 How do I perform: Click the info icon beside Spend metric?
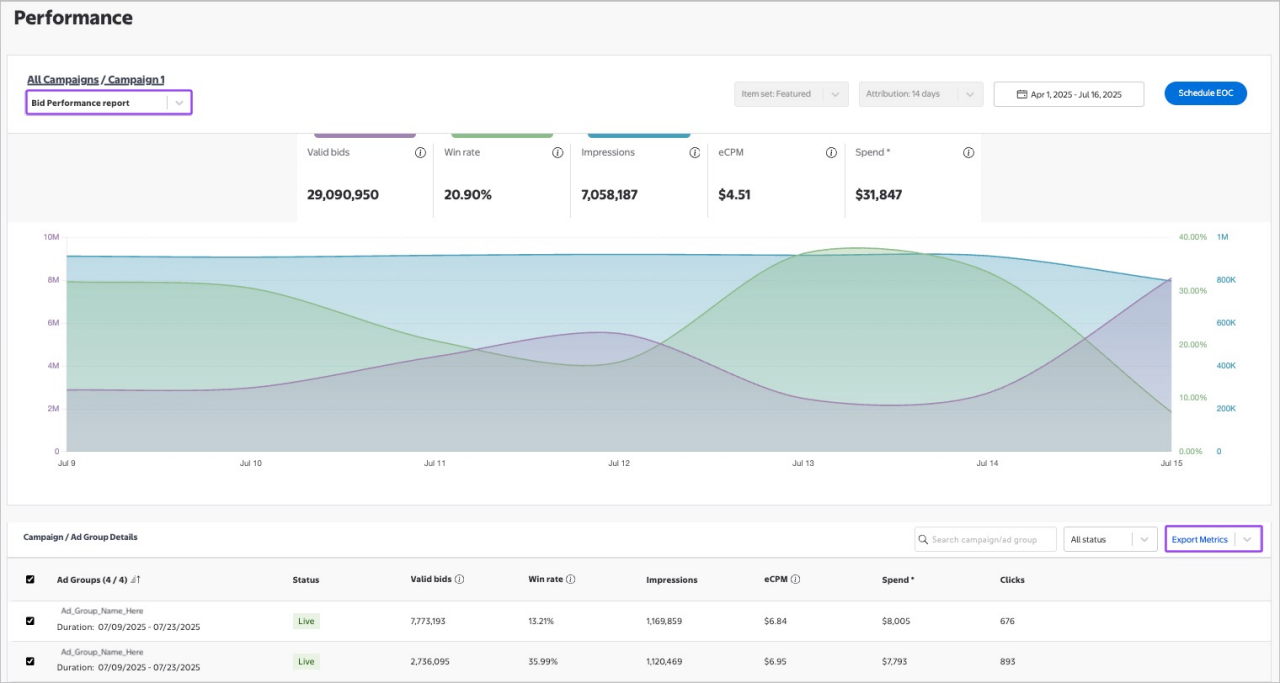click(x=967, y=152)
